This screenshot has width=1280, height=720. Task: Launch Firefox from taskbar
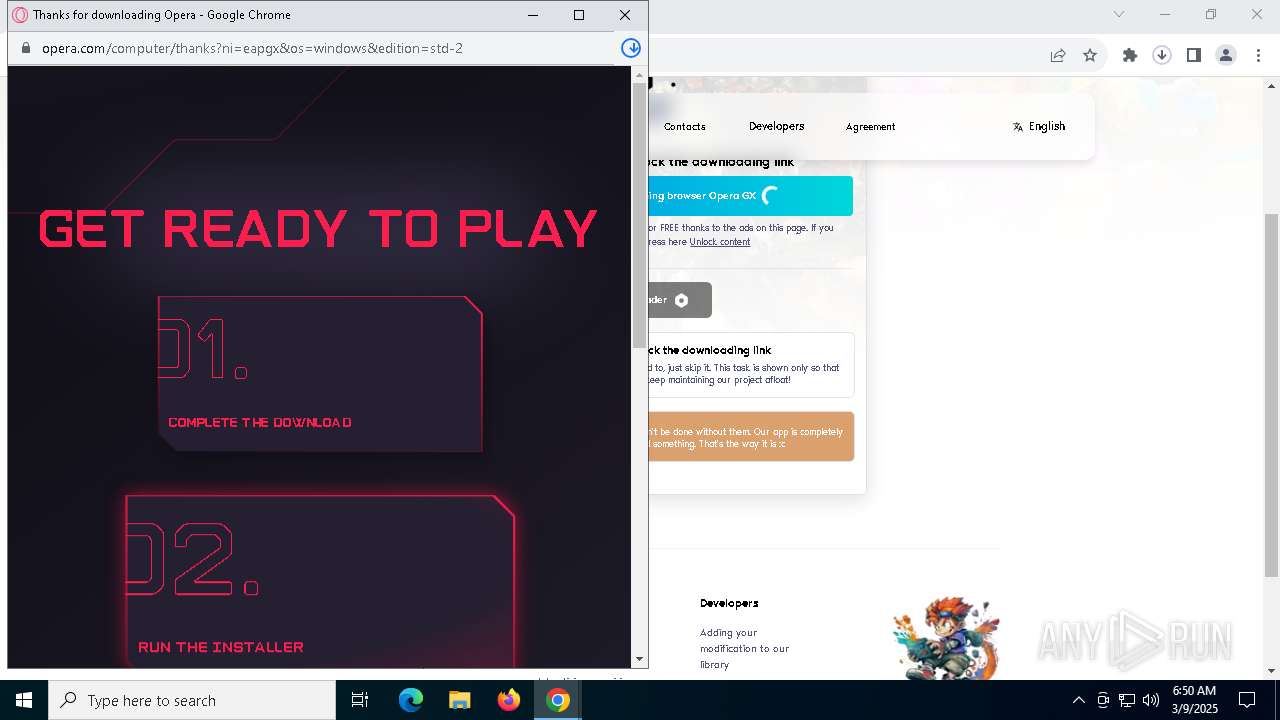click(509, 700)
